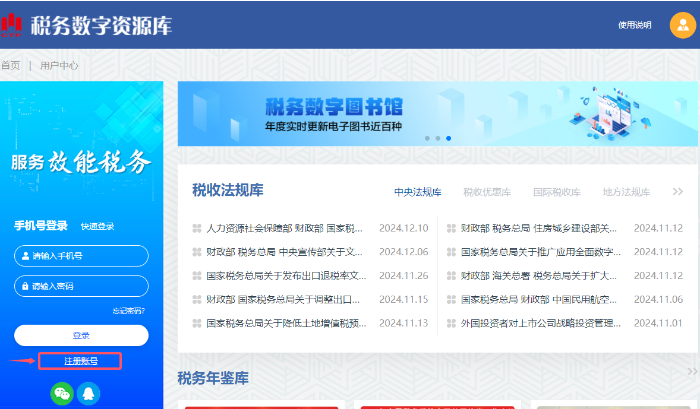700x409 pixels.
Task: Open the 使用说明 usage guide link
Action: point(634,26)
